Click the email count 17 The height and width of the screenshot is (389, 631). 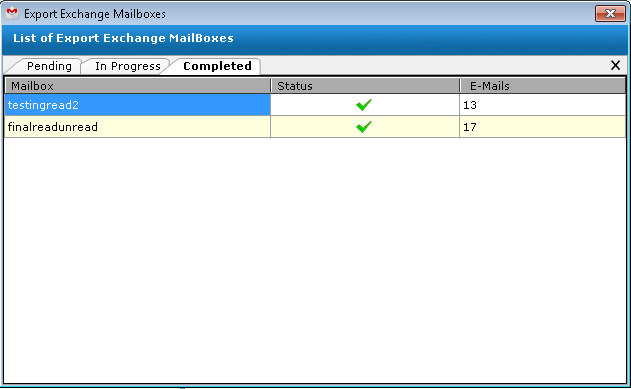(470, 128)
